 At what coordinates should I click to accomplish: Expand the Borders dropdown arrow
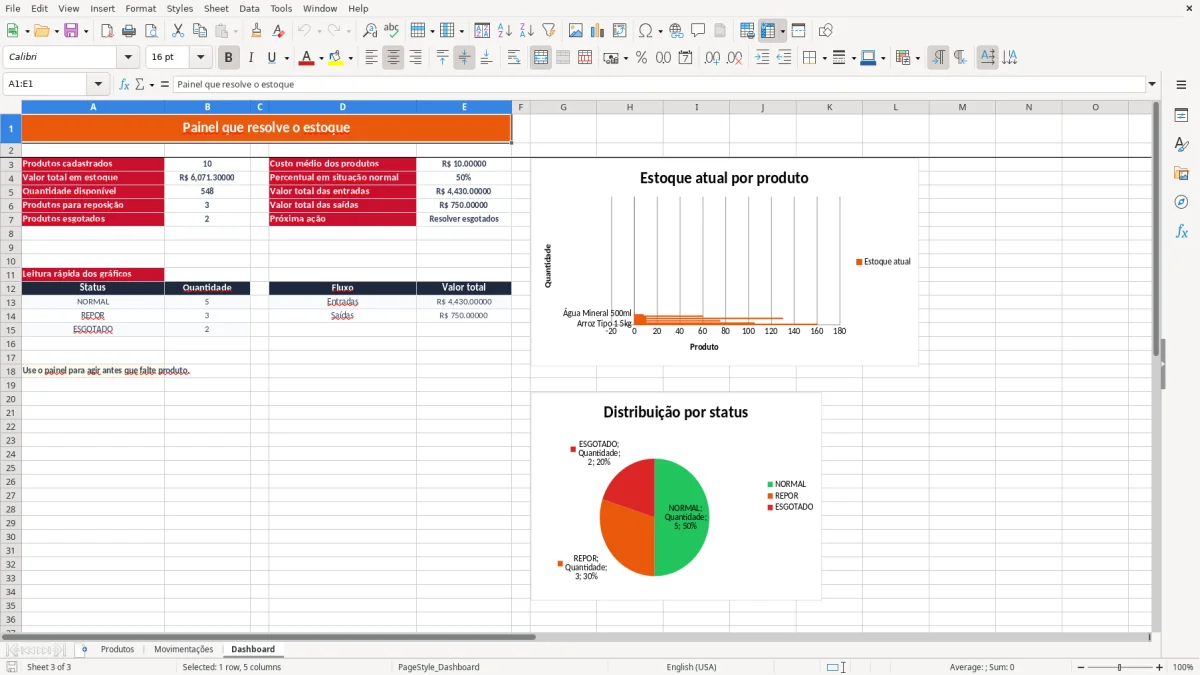[823, 58]
